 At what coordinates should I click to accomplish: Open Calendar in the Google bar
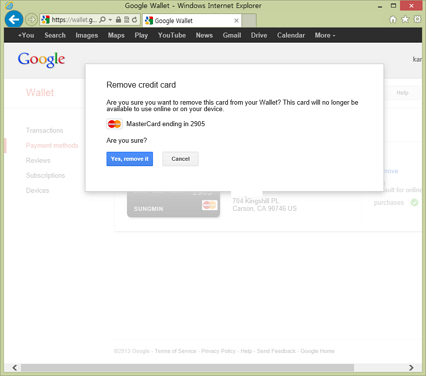pos(291,35)
